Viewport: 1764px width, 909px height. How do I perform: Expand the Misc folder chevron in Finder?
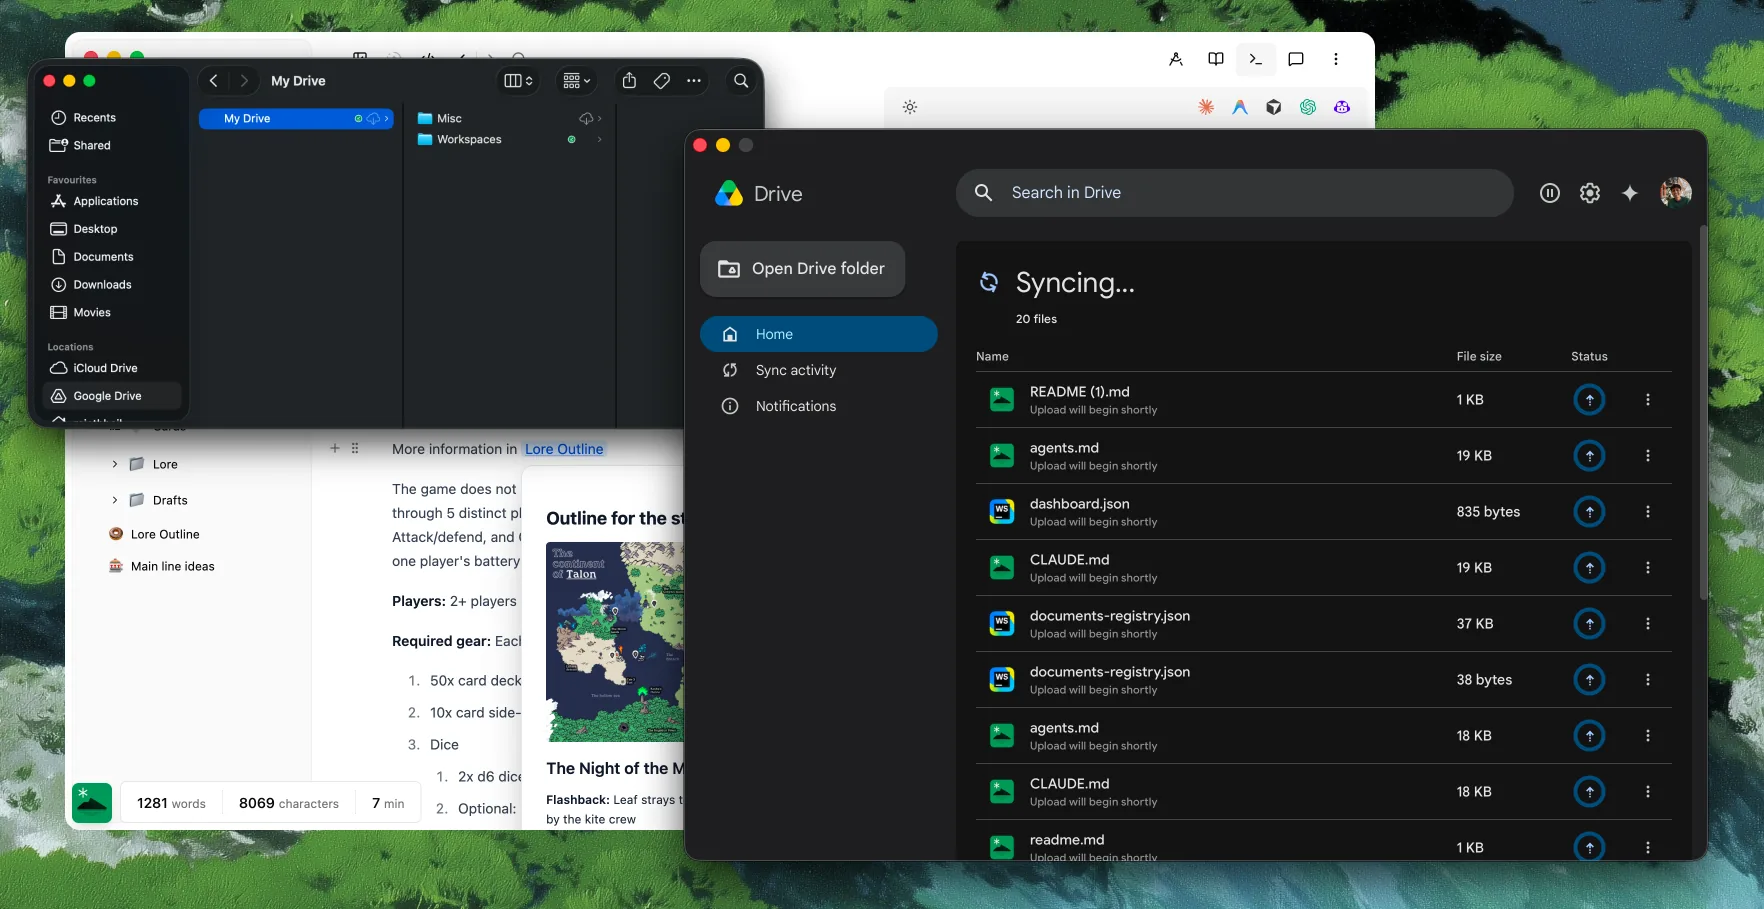tap(600, 119)
